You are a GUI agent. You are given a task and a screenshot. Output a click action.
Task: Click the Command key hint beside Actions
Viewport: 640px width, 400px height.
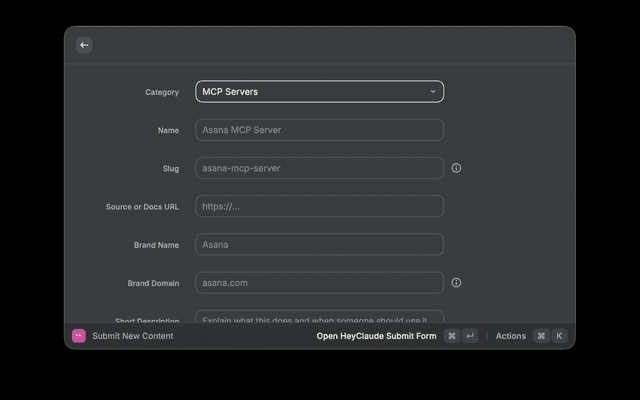point(541,336)
